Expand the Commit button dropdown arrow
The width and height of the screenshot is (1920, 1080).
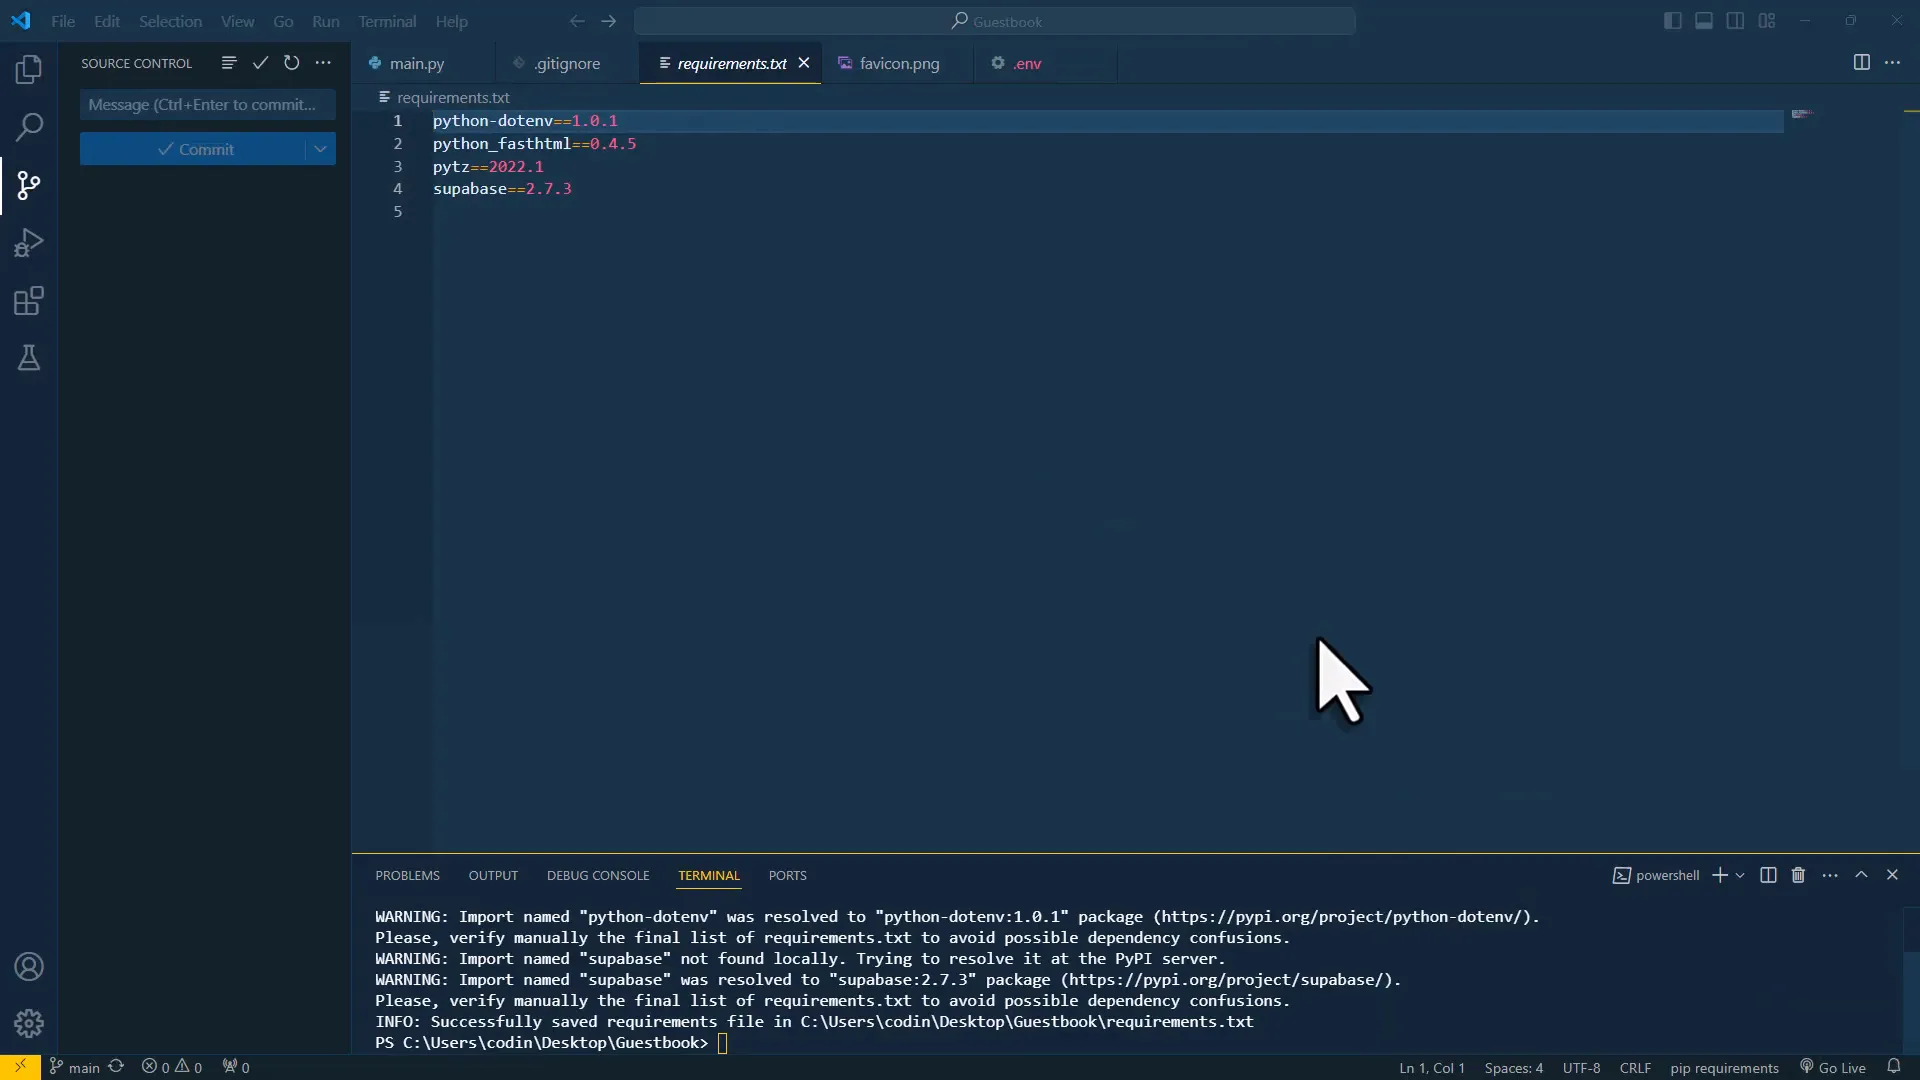(320, 149)
